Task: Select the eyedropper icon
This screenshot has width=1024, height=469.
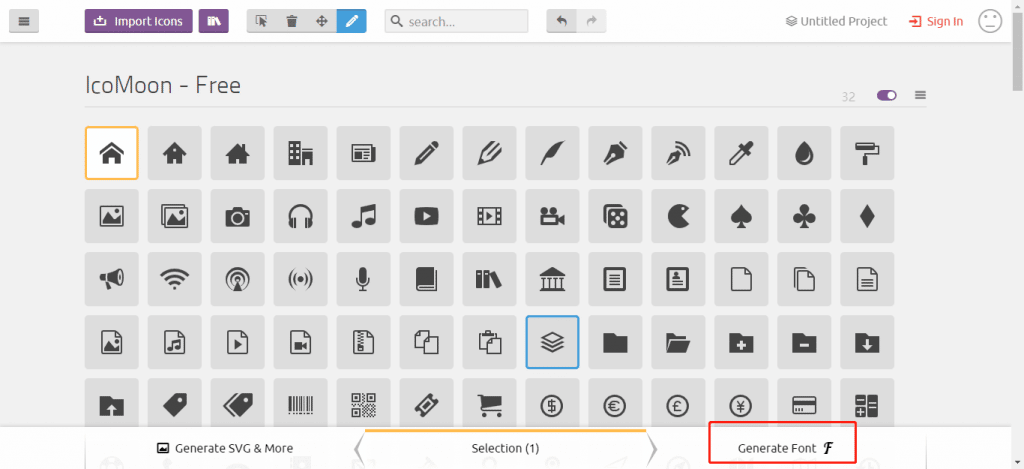Action: click(741, 153)
